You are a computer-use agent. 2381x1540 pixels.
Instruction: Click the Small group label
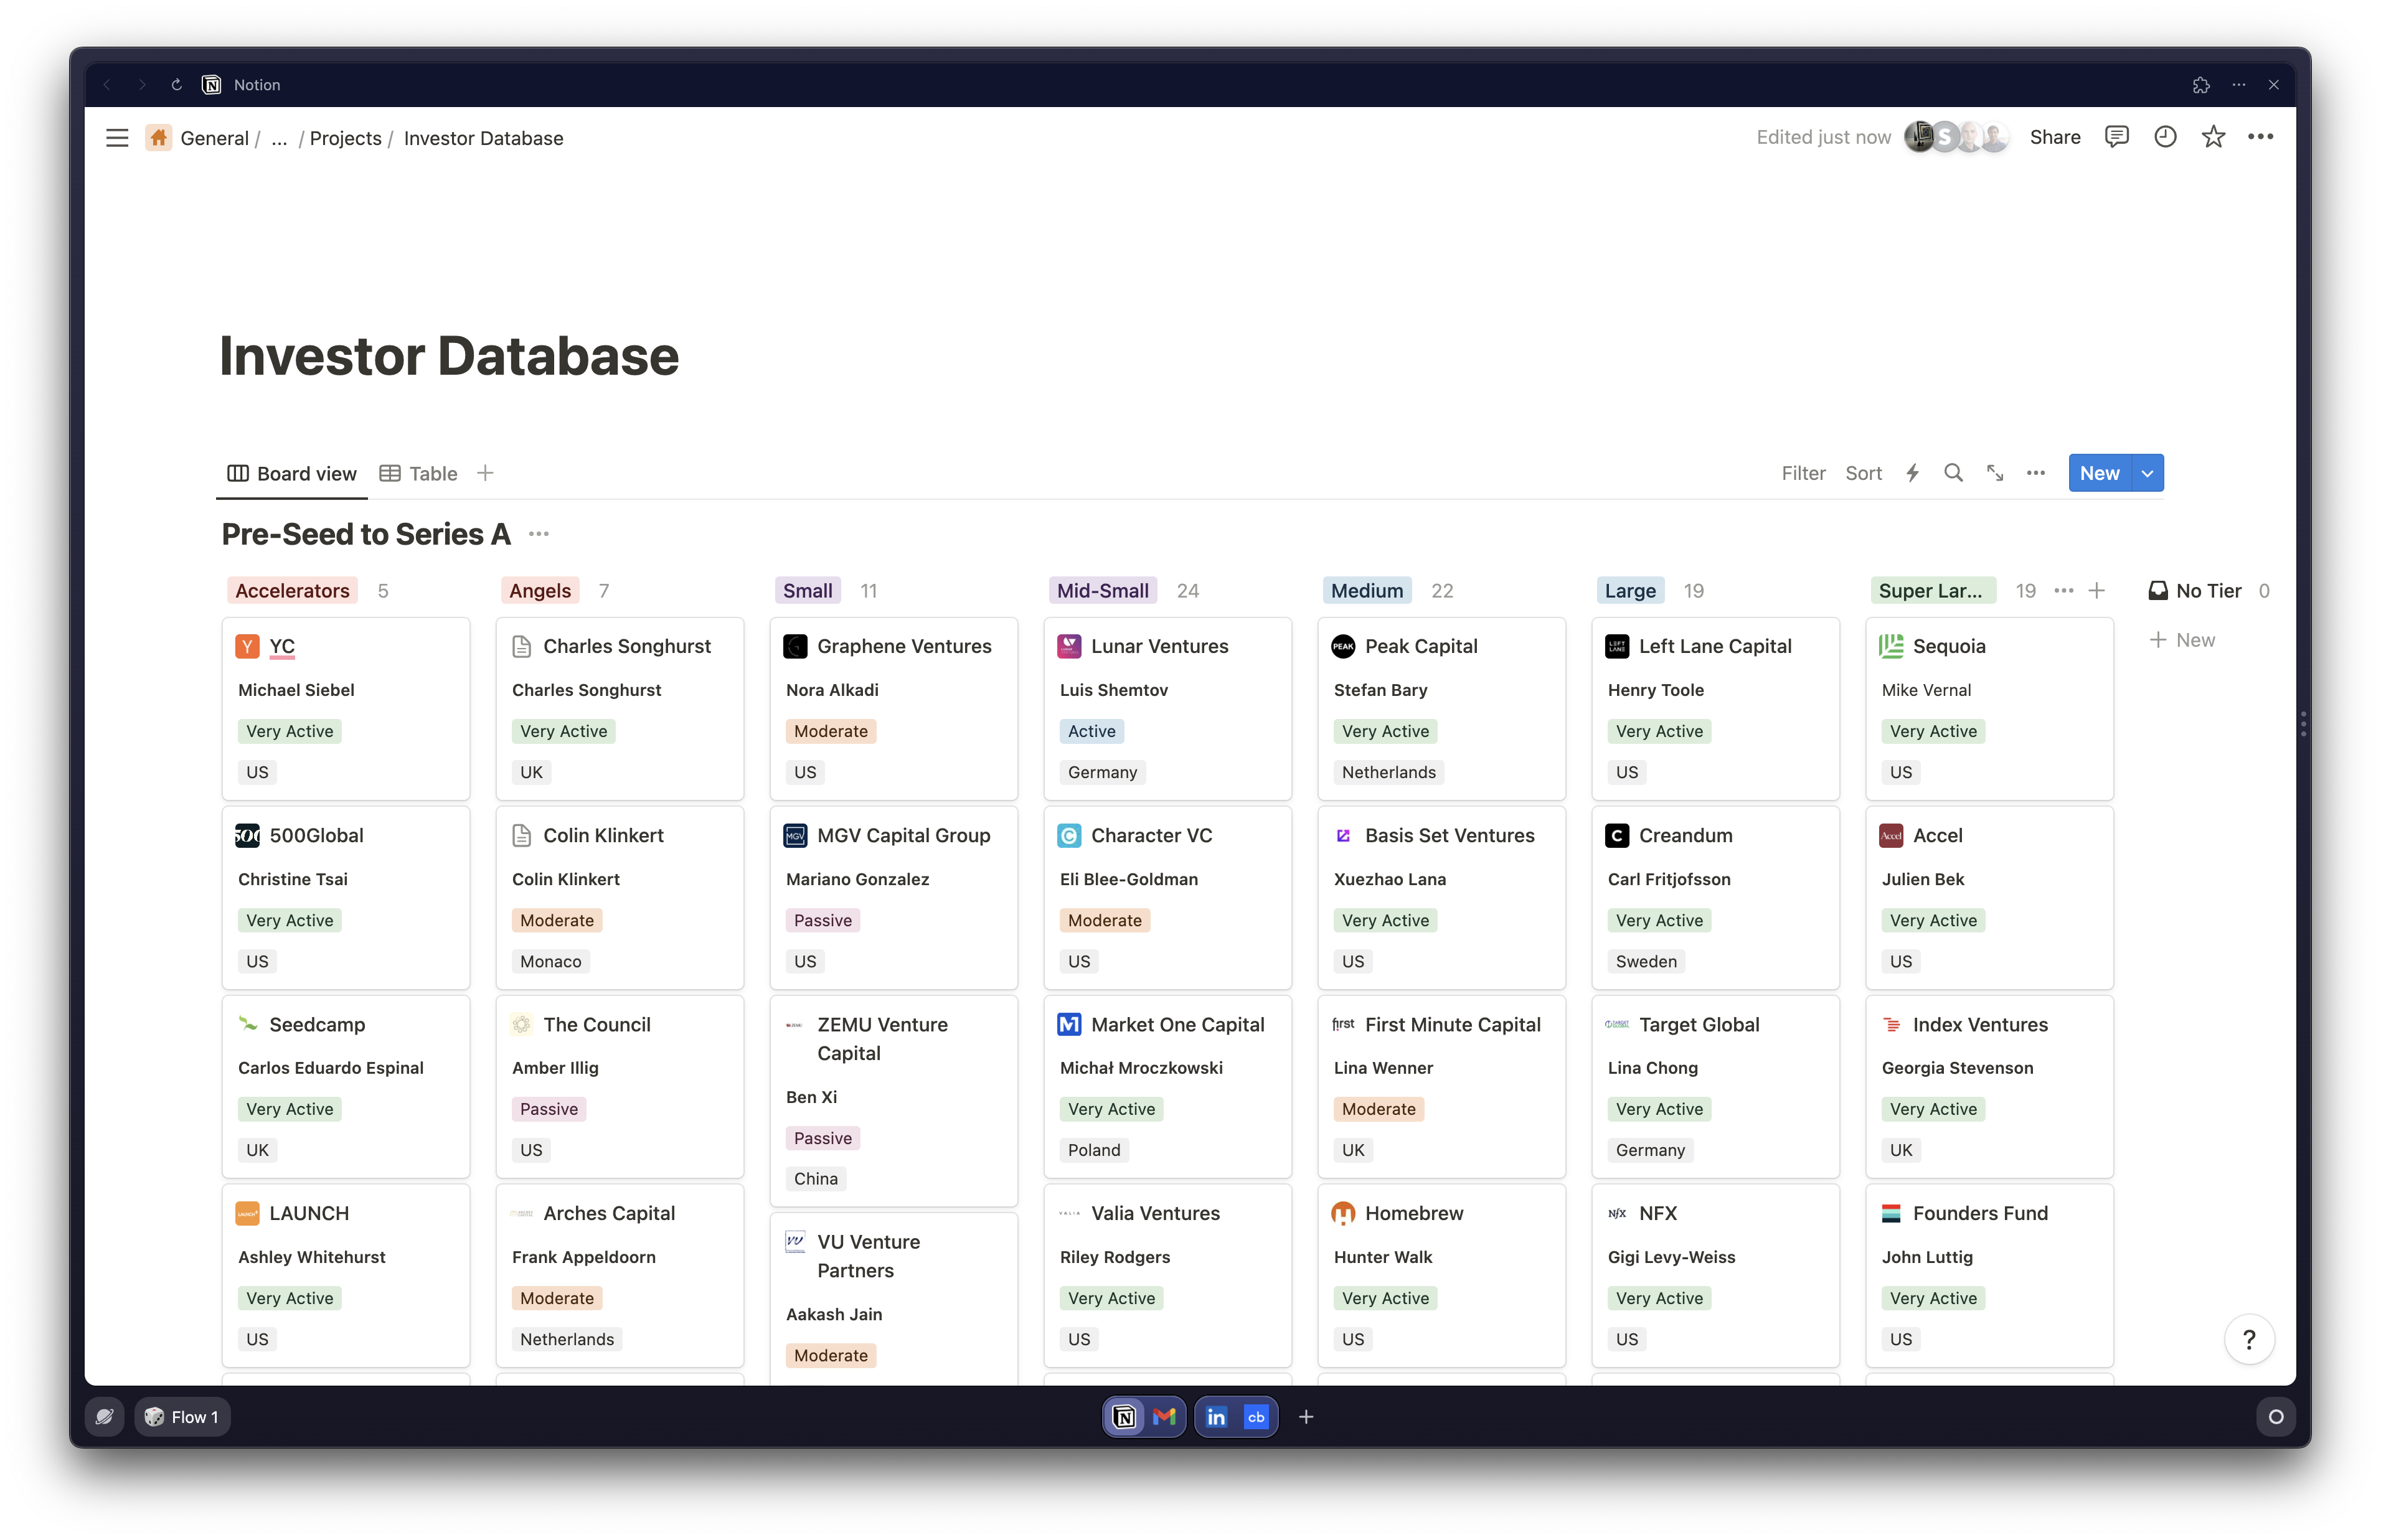tap(807, 591)
